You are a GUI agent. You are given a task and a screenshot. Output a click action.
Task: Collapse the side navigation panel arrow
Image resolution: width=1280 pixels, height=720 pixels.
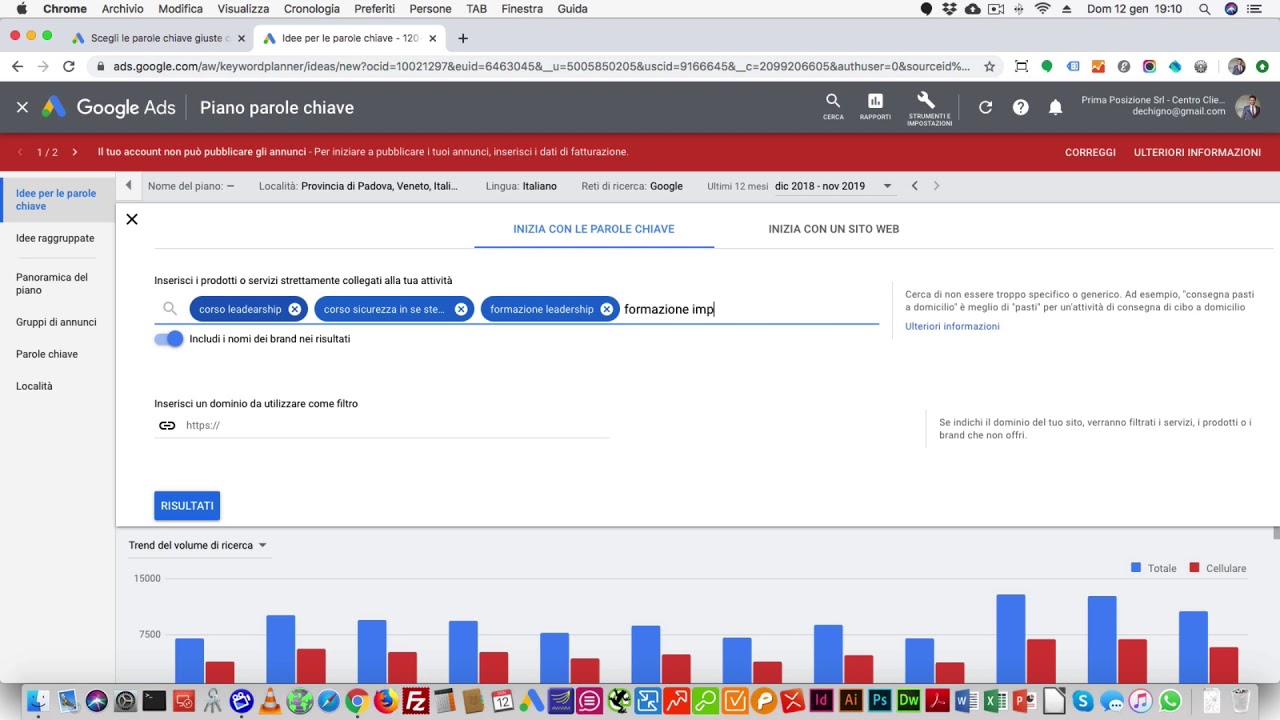pyautogui.click(x=128, y=186)
